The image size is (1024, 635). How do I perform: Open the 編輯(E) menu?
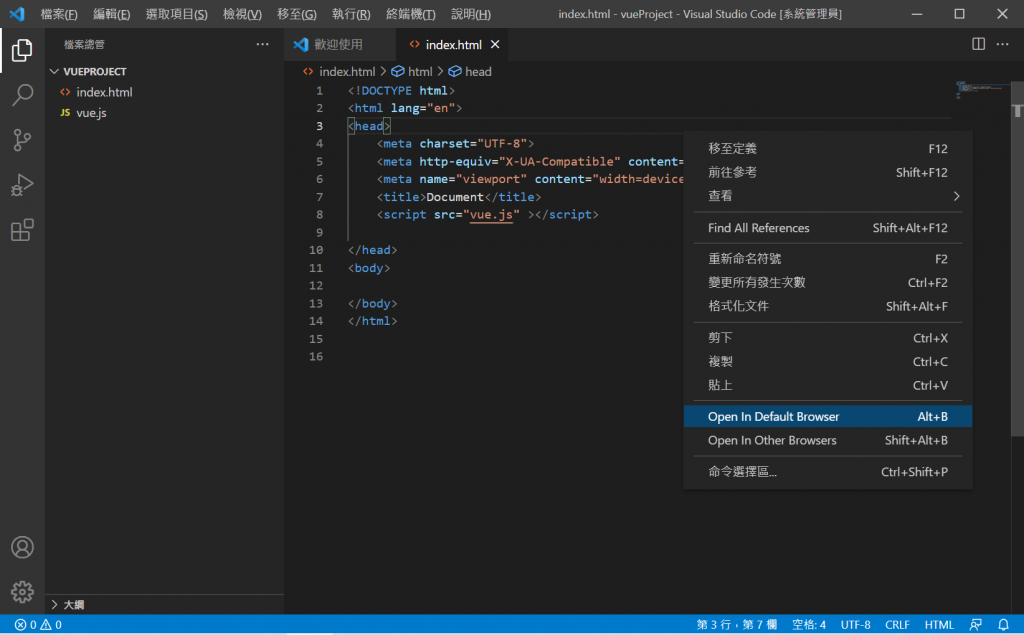pyautogui.click(x=112, y=14)
